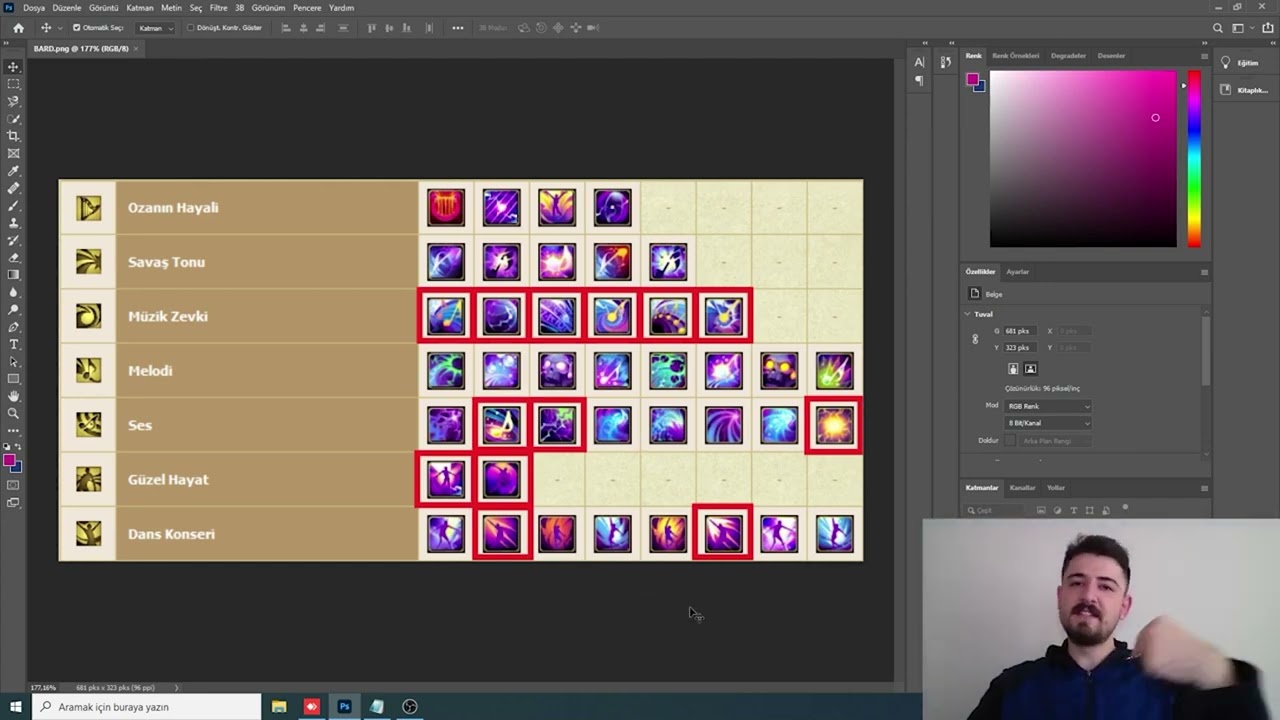Select the Eraser tool
Screen dimensions: 1280x720
tap(13, 257)
